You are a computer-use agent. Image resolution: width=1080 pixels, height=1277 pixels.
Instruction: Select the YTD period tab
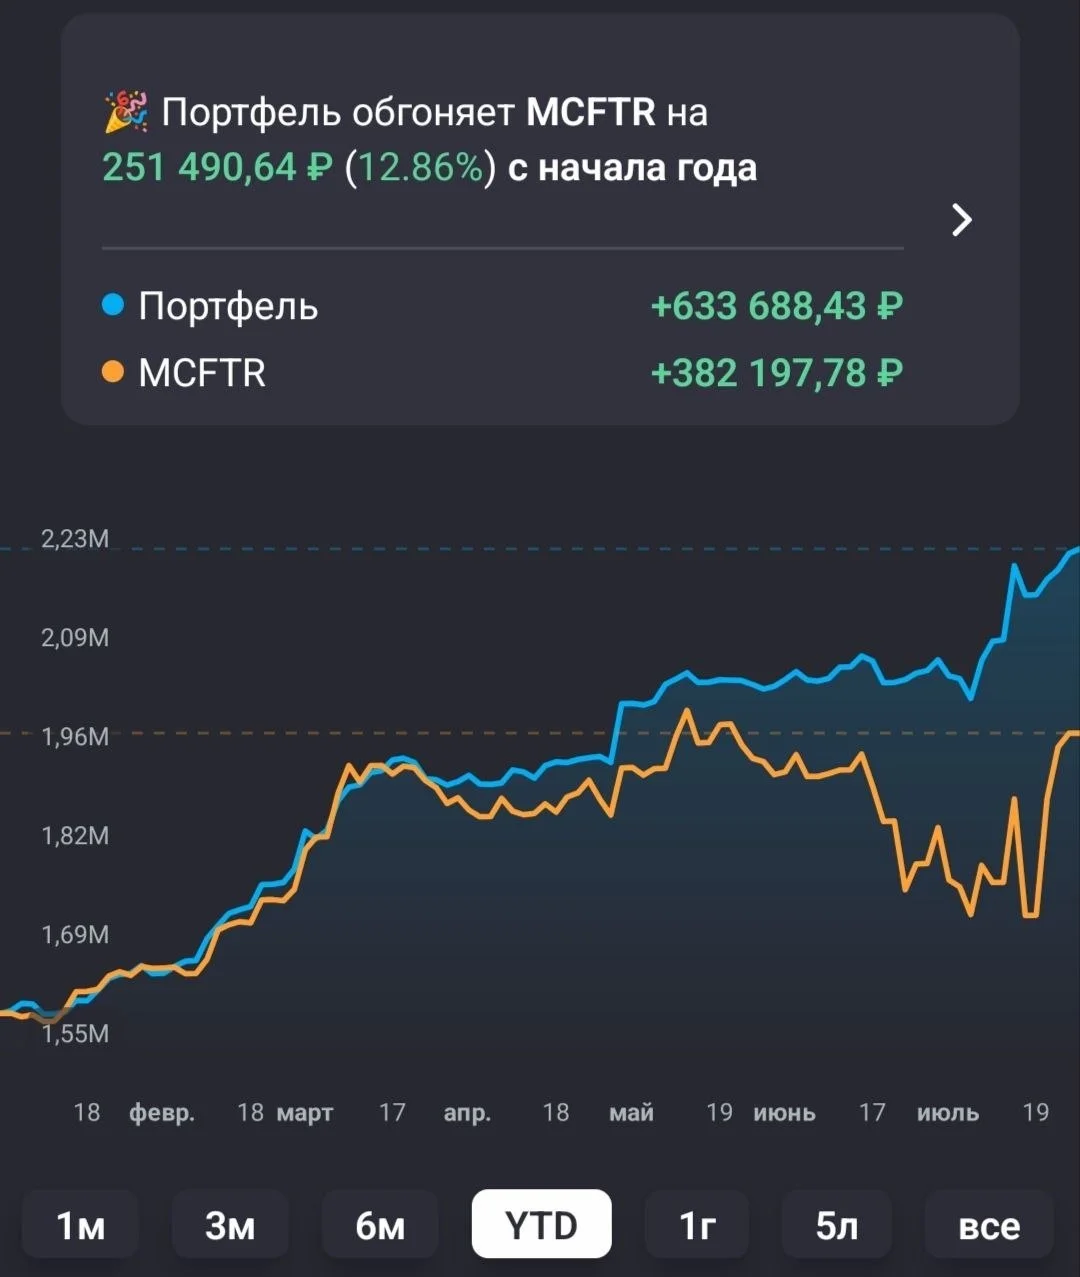(x=541, y=1224)
